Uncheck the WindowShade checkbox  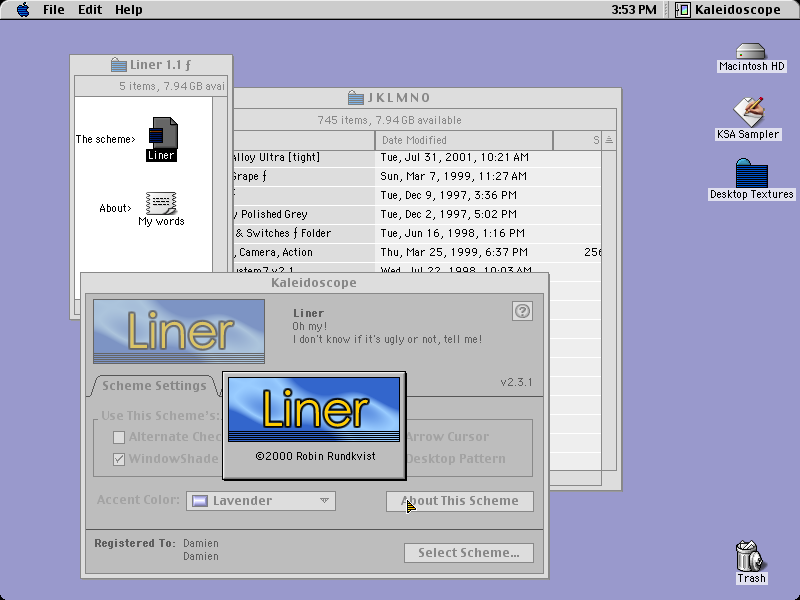pos(119,459)
